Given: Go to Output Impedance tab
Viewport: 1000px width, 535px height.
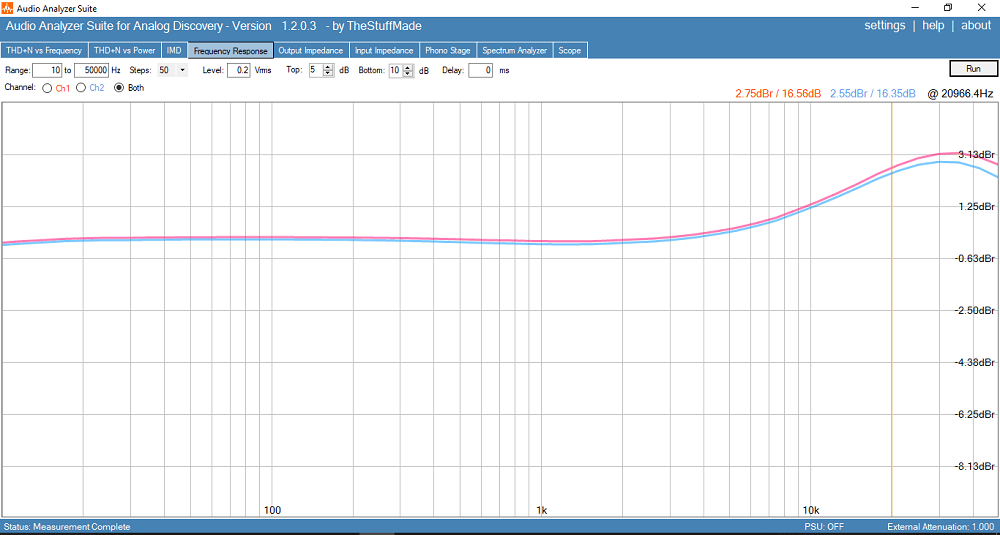Looking at the screenshot, I should click(x=311, y=50).
